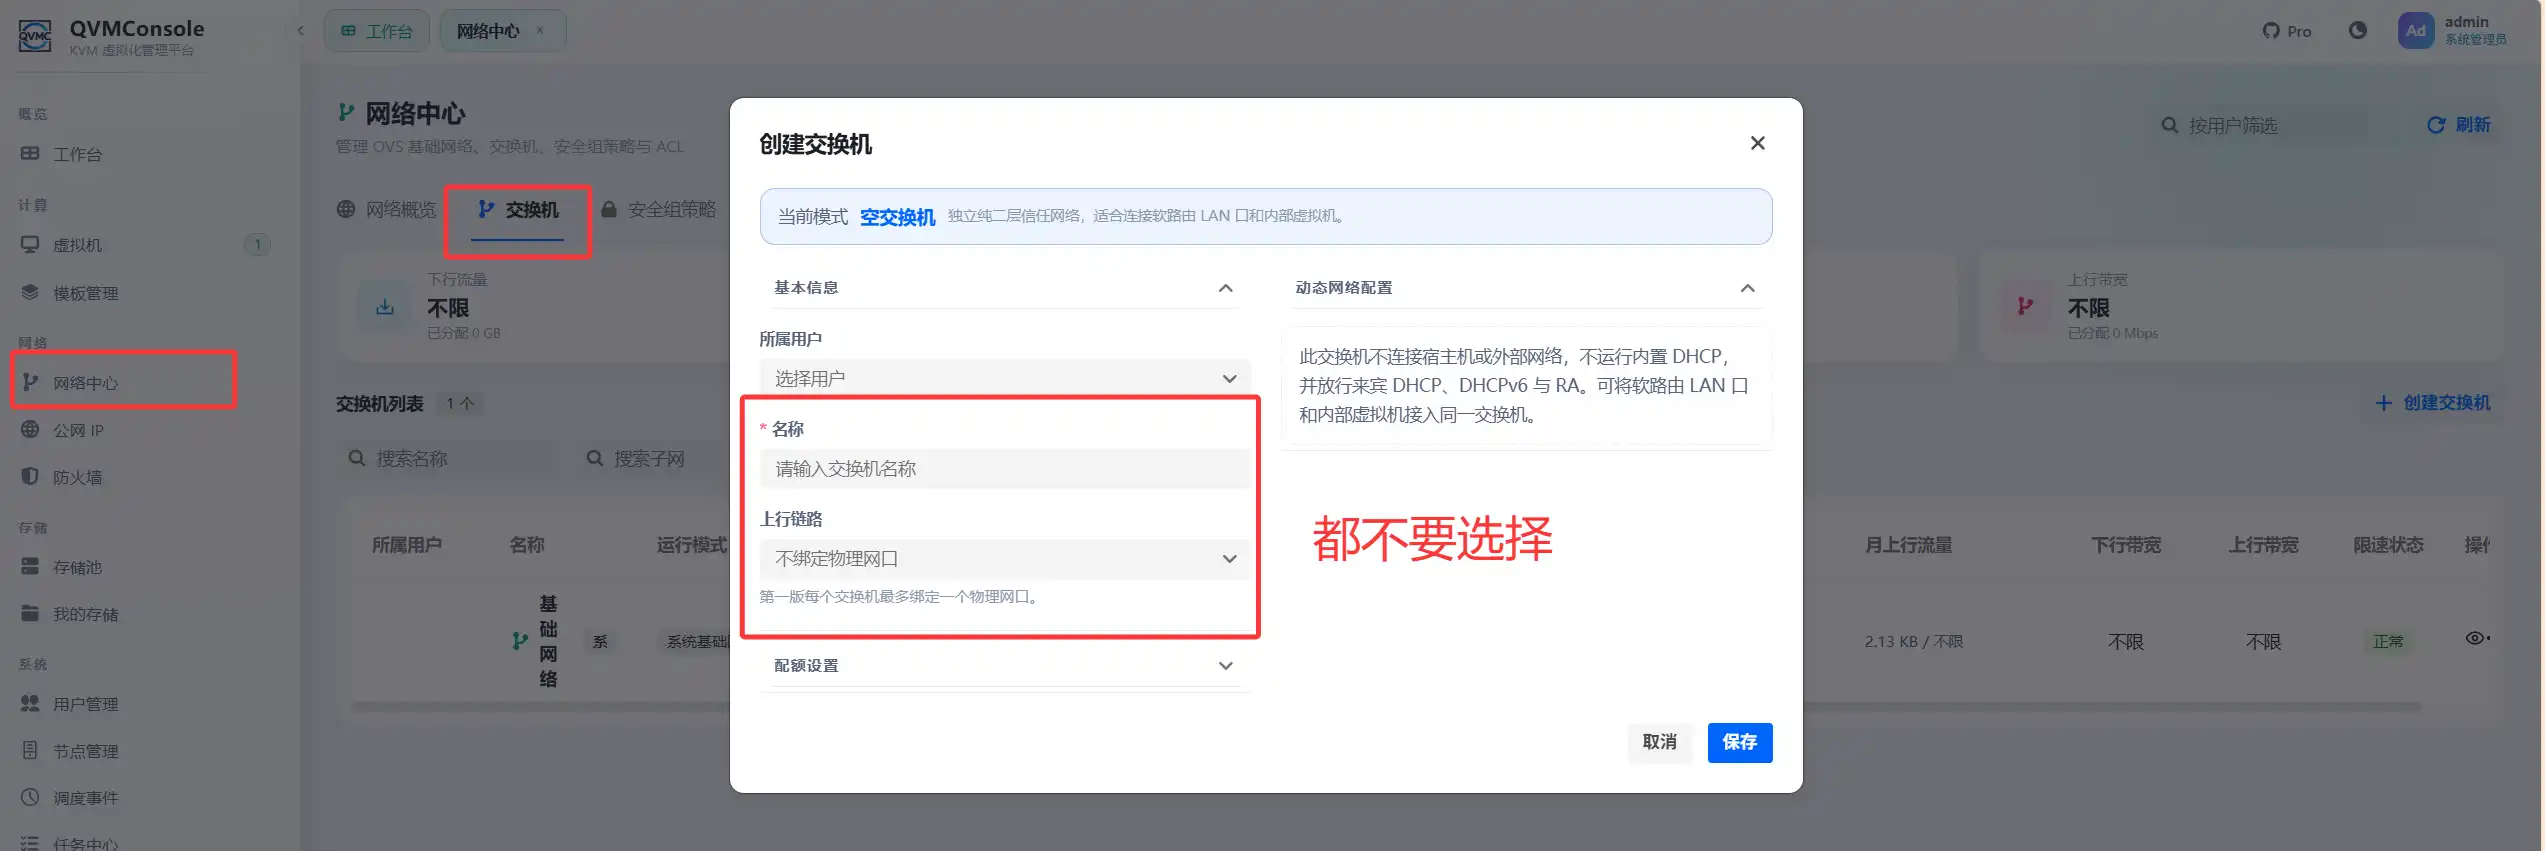Click the GitHub Pro icon in header

2287,31
